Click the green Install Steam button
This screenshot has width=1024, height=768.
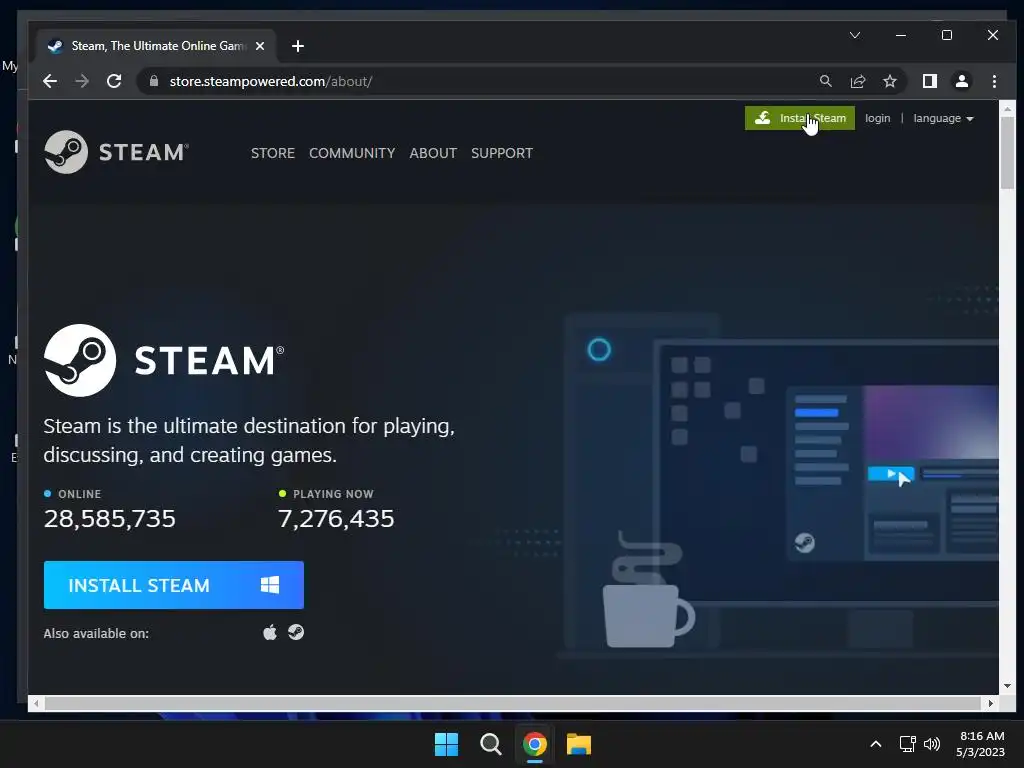click(x=799, y=118)
